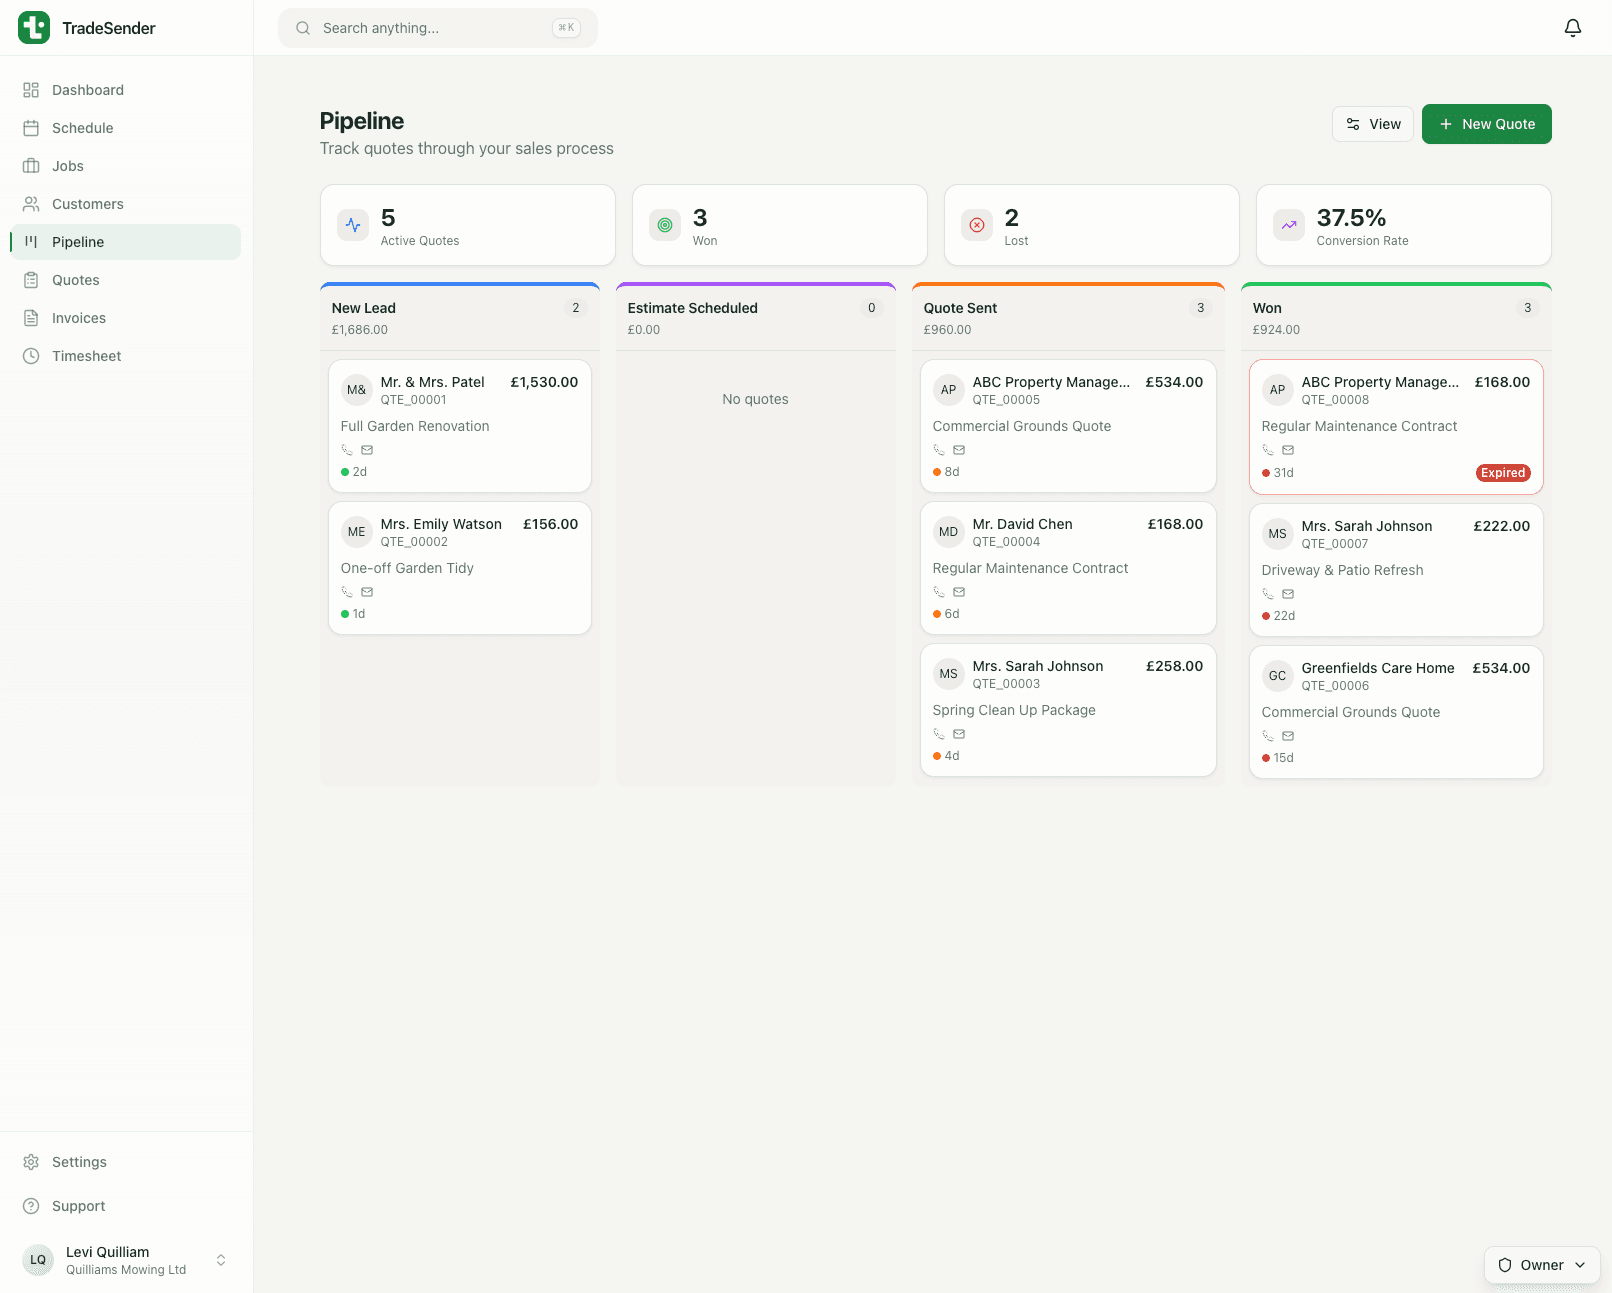Click the TradeSender logo icon
Screen dimensions: 1612x1293
click(33, 27)
